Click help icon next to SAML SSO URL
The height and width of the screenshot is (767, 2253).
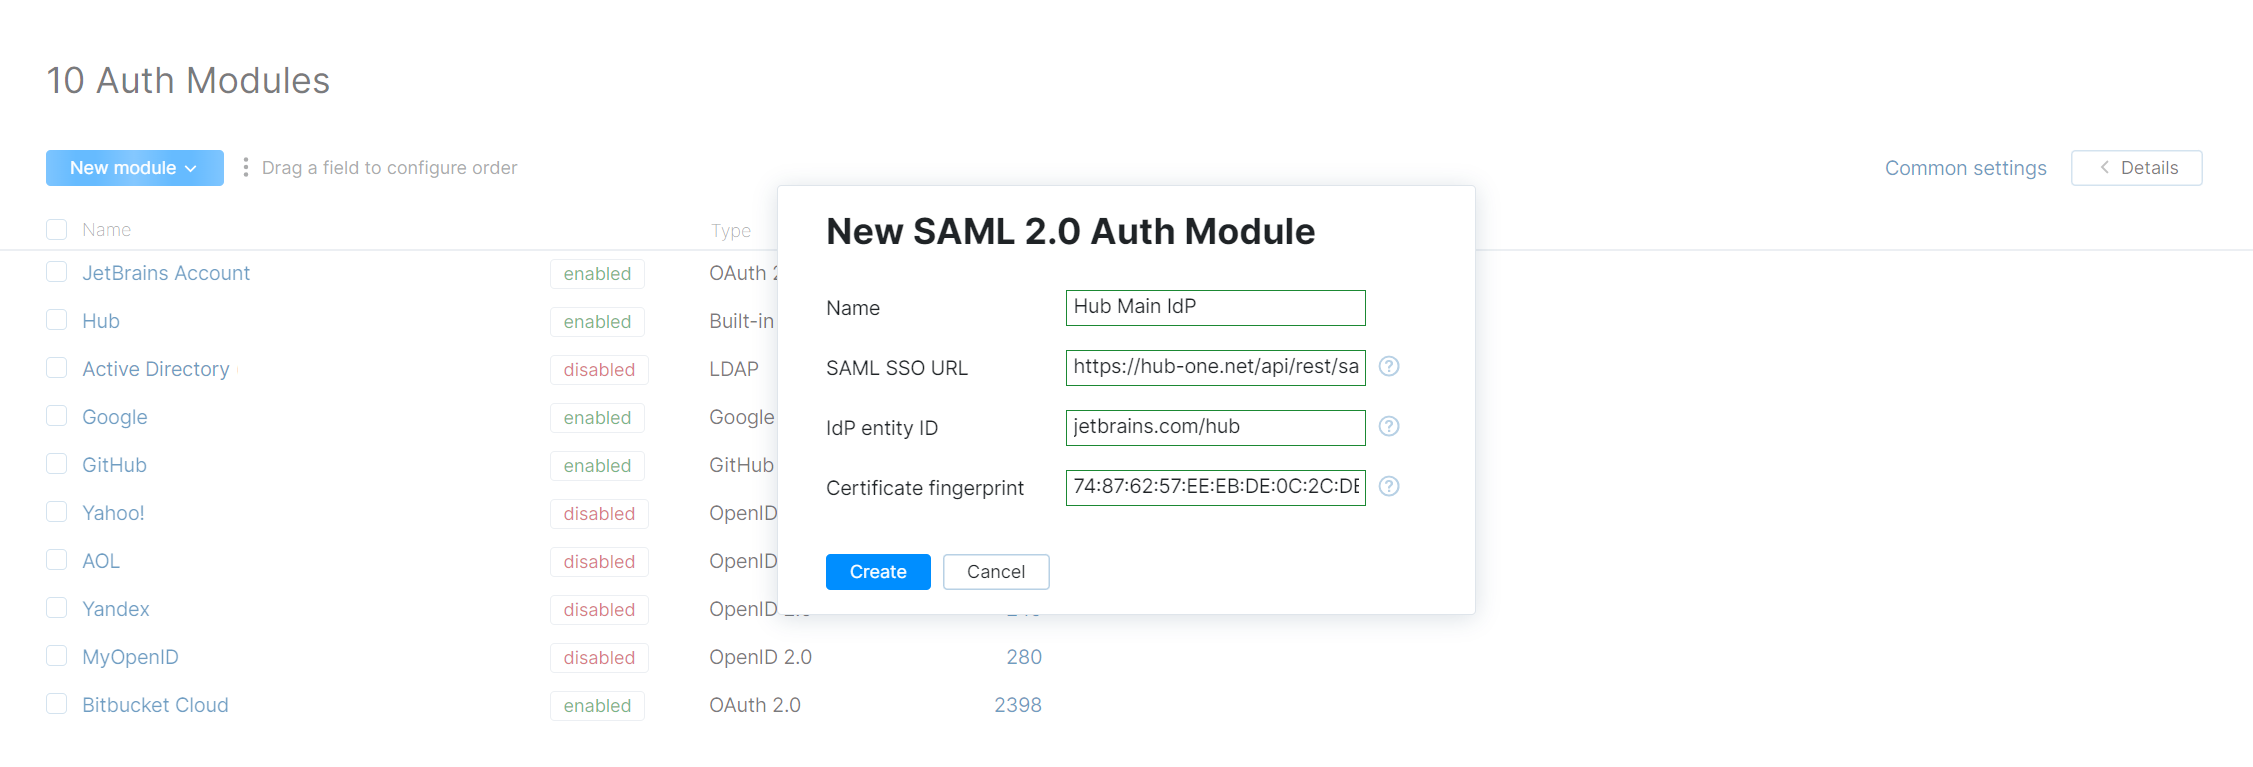1388,366
